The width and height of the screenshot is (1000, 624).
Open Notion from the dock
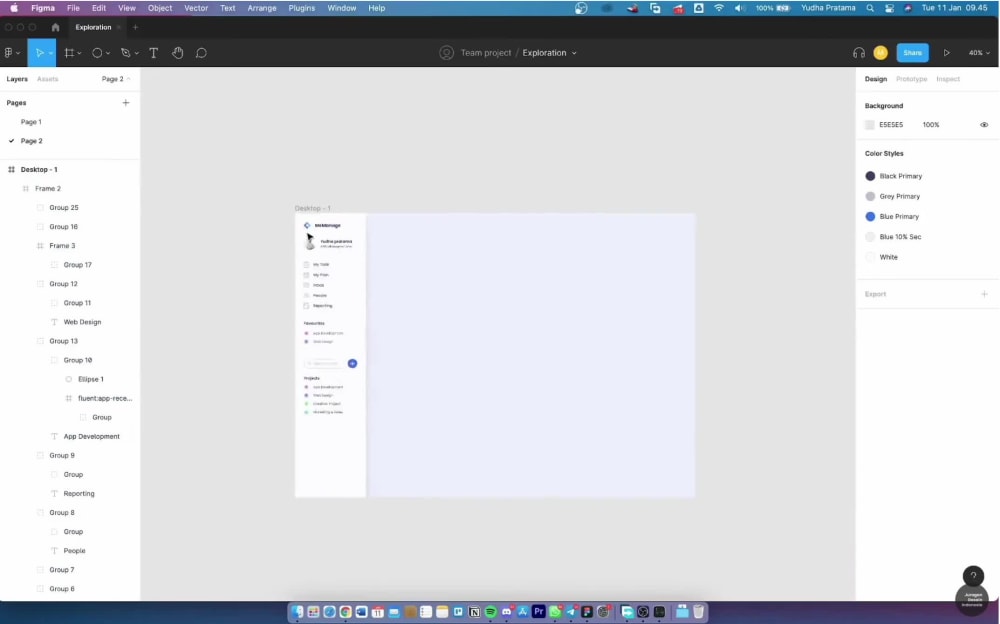tap(474, 611)
